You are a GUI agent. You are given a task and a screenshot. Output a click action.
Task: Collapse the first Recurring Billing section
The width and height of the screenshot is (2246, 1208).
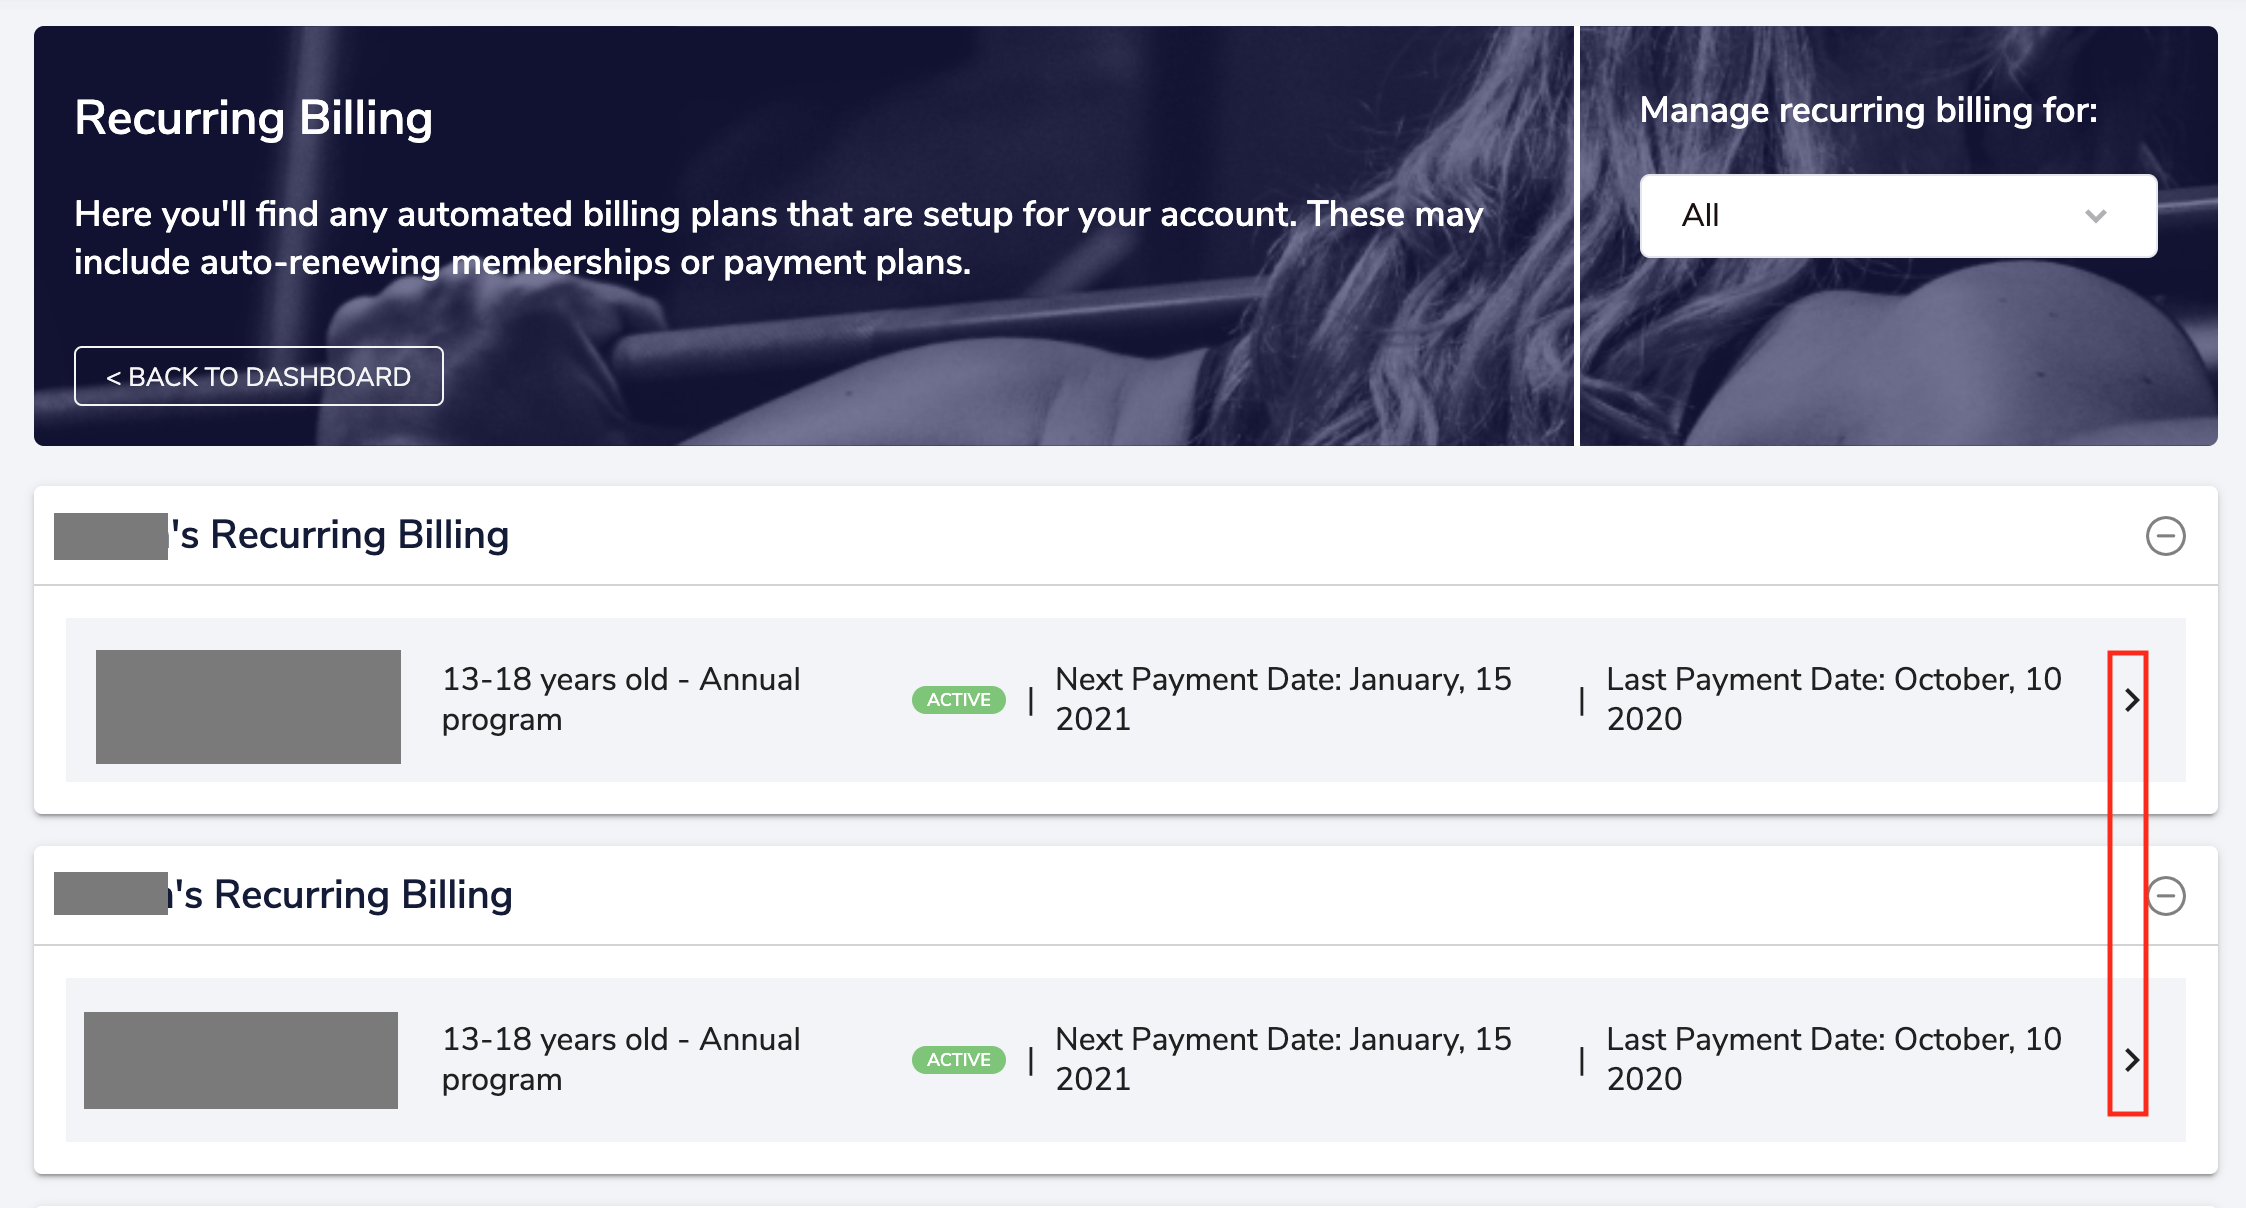click(2165, 536)
